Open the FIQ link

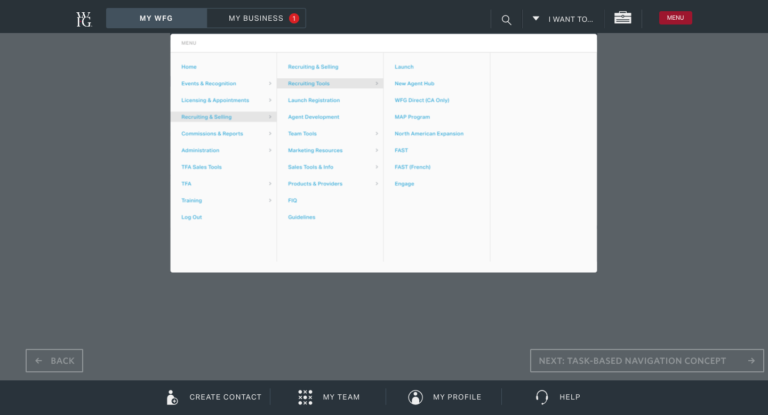tap(292, 200)
